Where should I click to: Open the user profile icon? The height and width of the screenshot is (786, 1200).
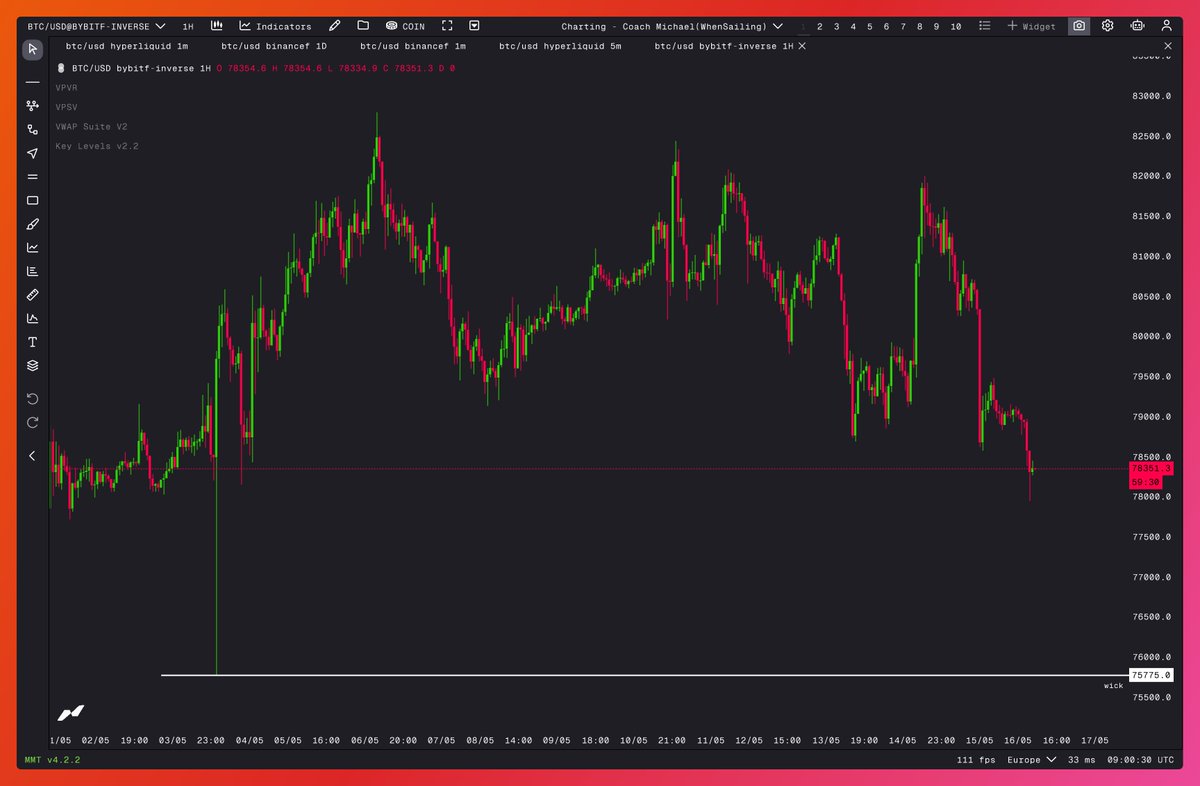tap(1166, 26)
